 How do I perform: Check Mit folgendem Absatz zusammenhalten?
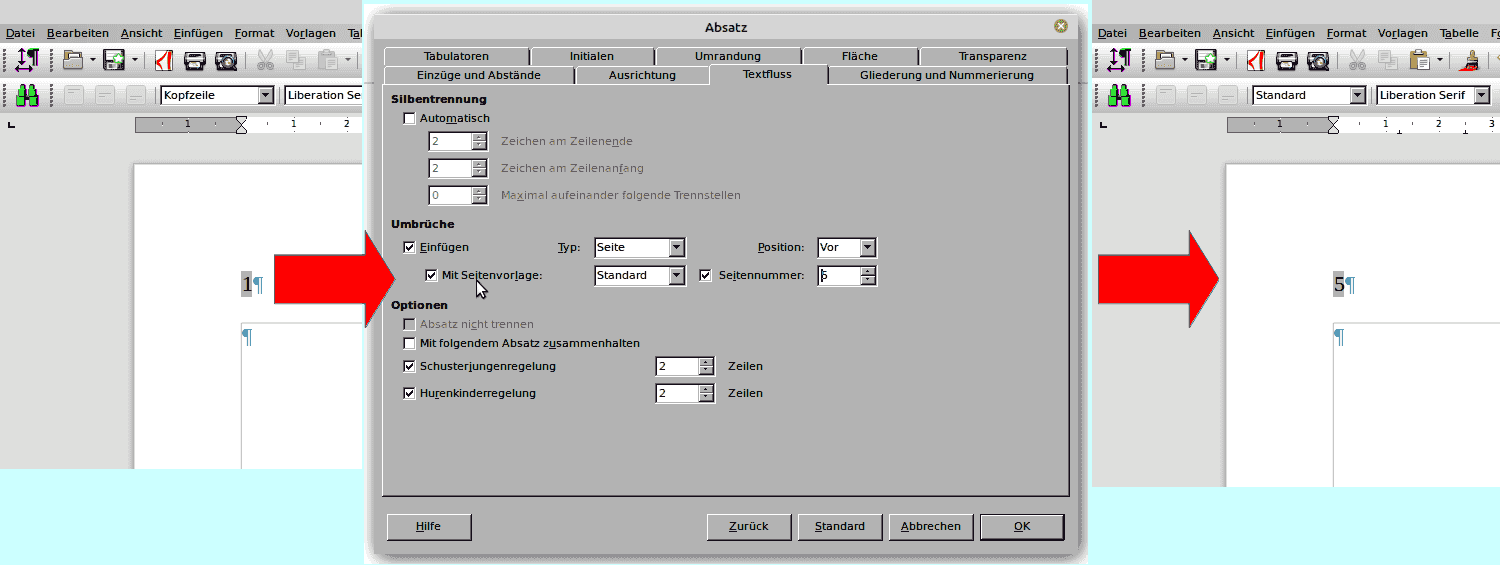pos(408,343)
